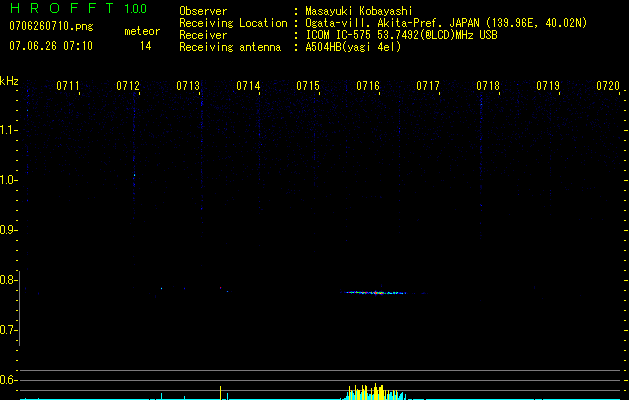Select antenna value A504HB(yagi 4el)
The width and height of the screenshot is (629, 400).
353,47
